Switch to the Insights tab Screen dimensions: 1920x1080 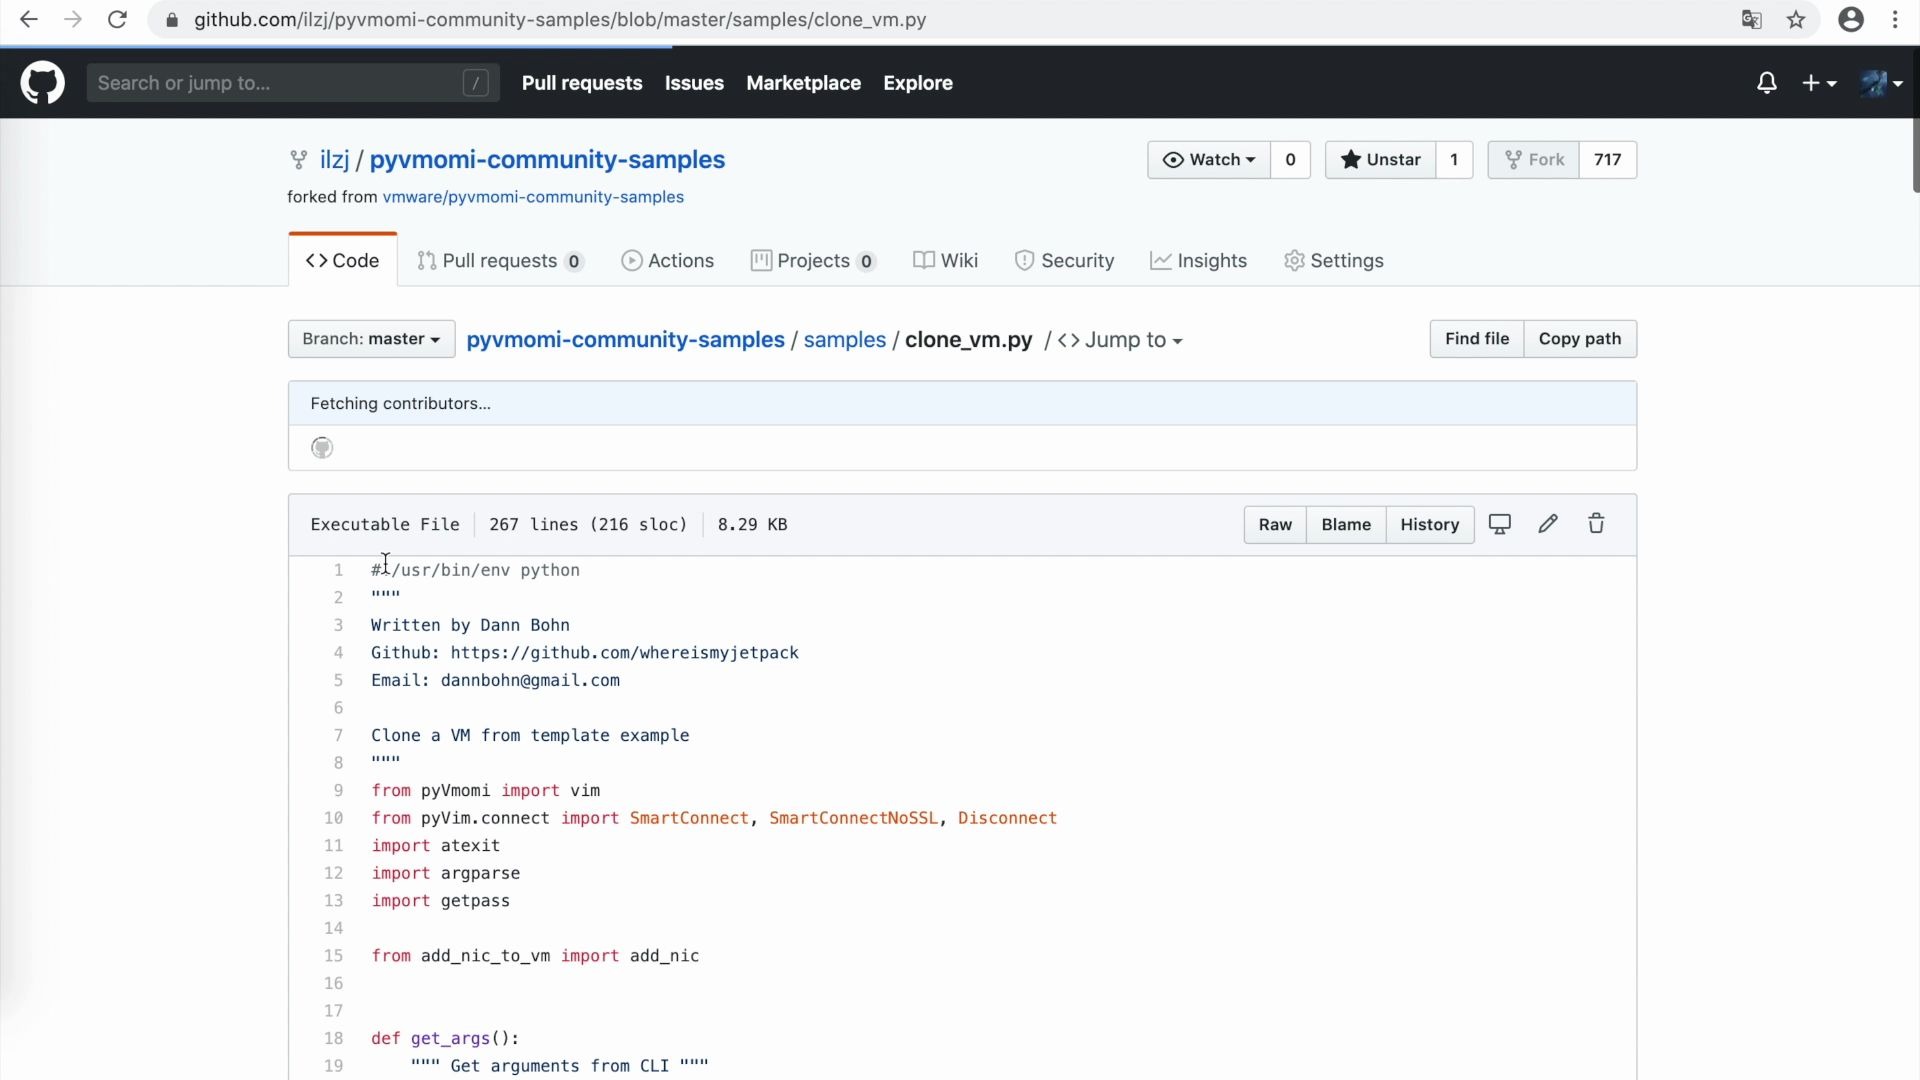[x=1198, y=261]
